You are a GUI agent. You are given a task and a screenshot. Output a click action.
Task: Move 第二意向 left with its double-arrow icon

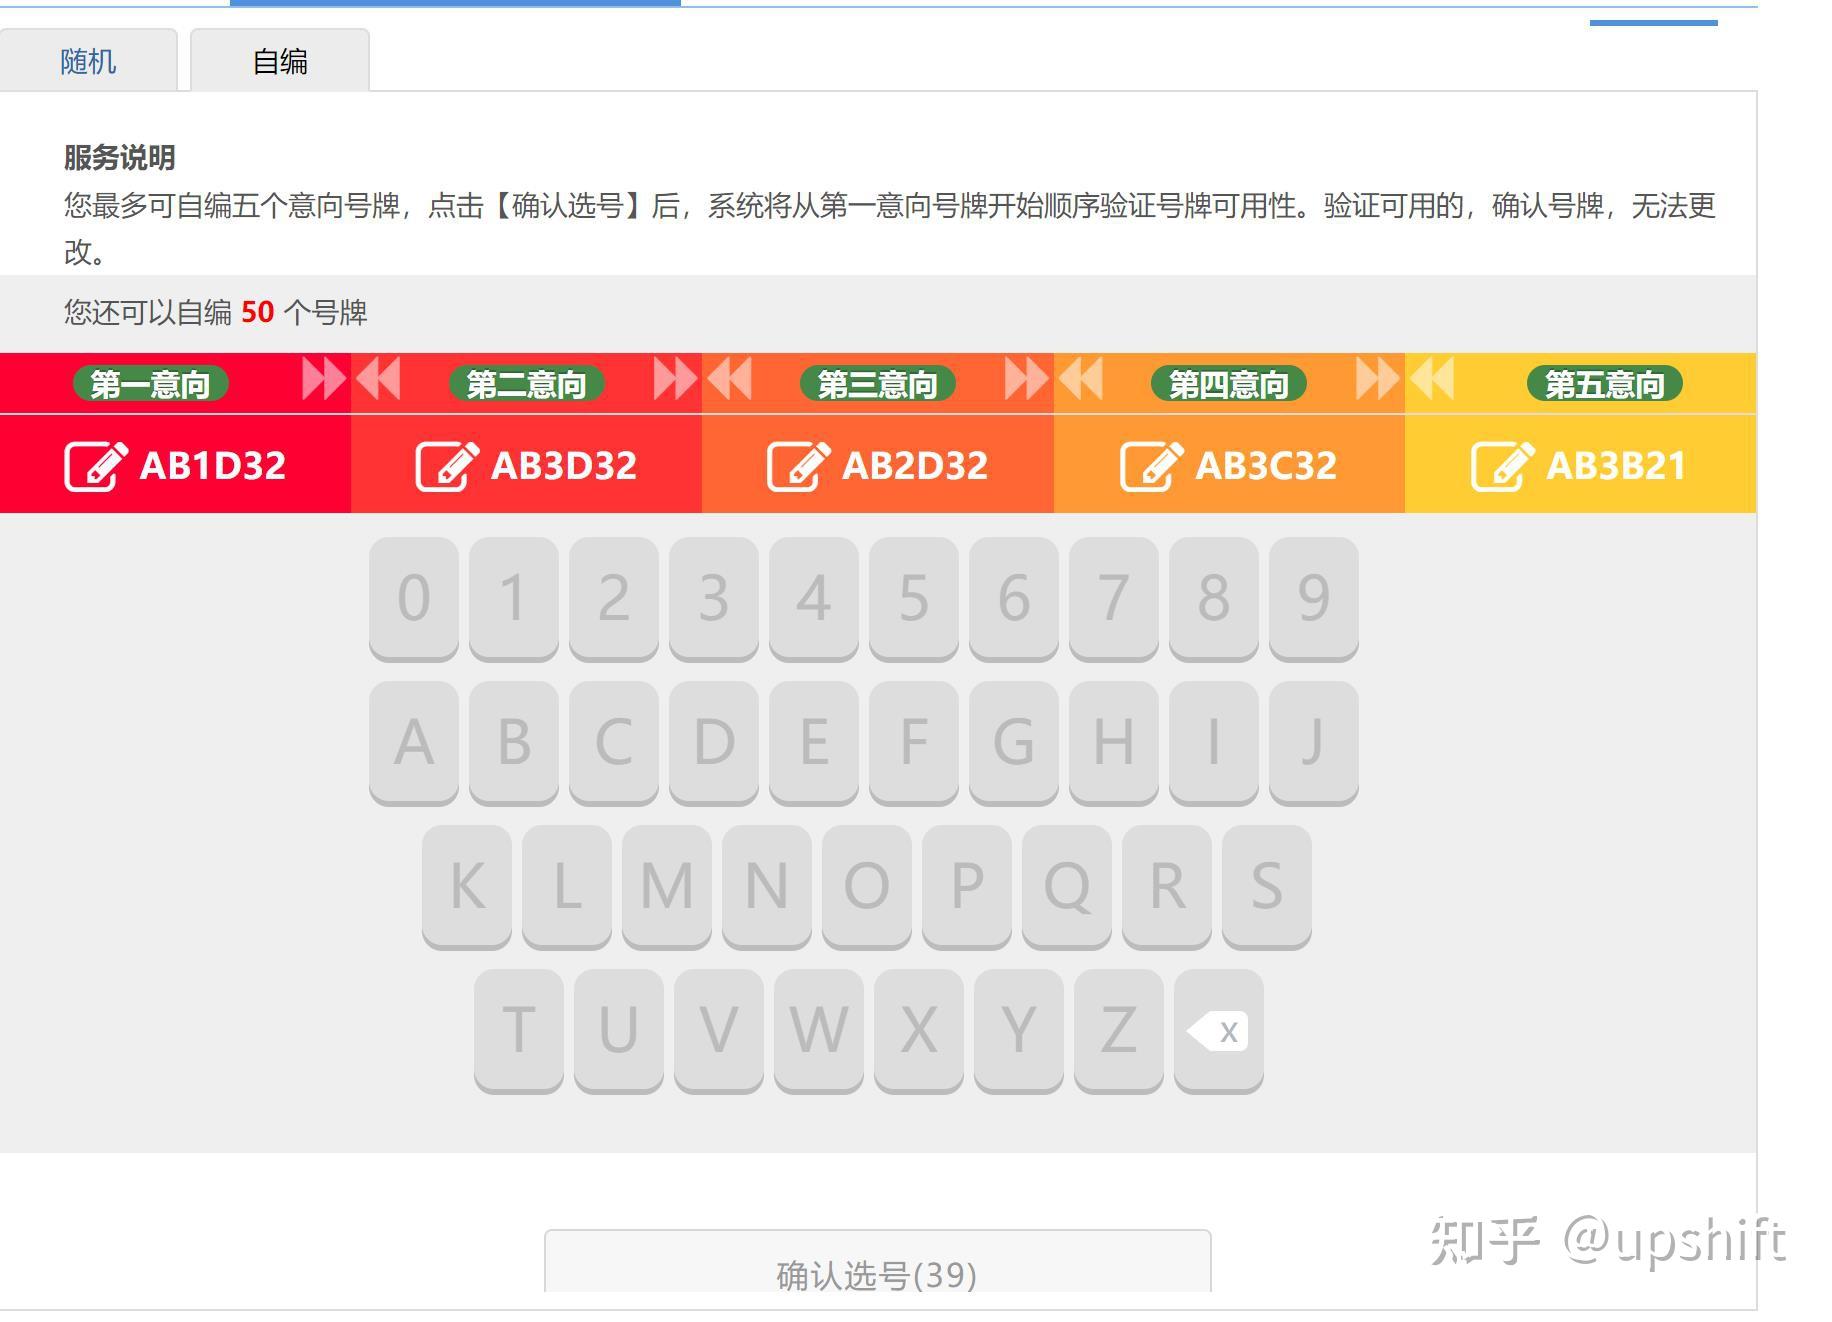pyautogui.click(x=378, y=380)
